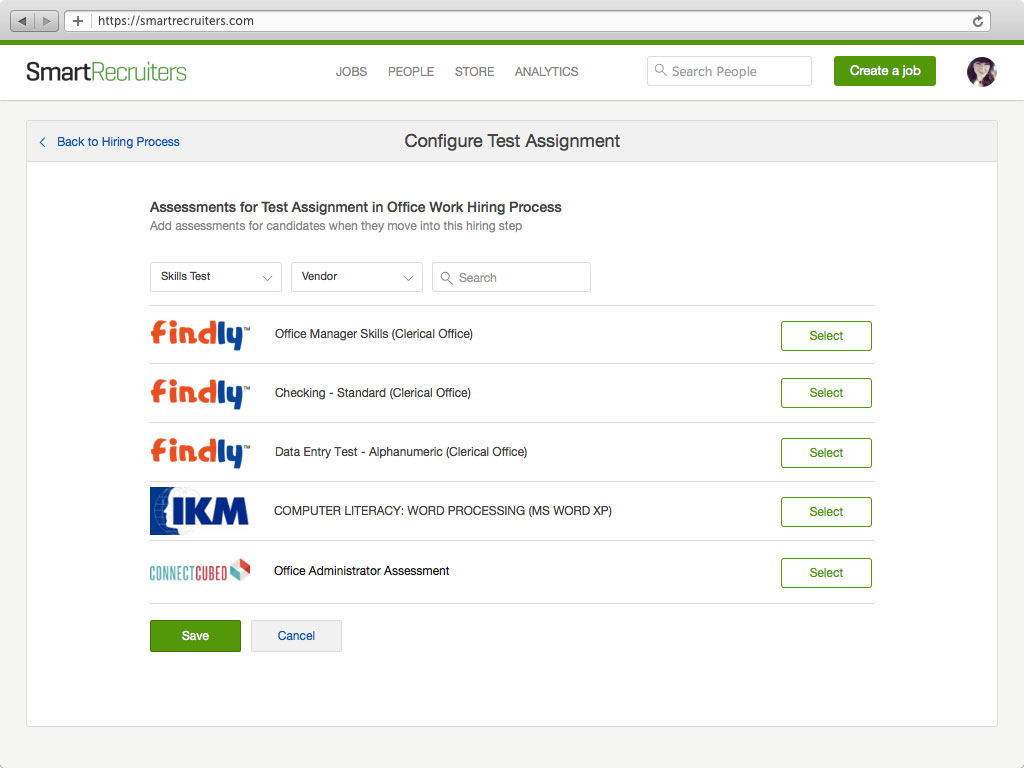Select the Data Entry Test assessment
The width and height of the screenshot is (1024, 768).
(x=825, y=453)
